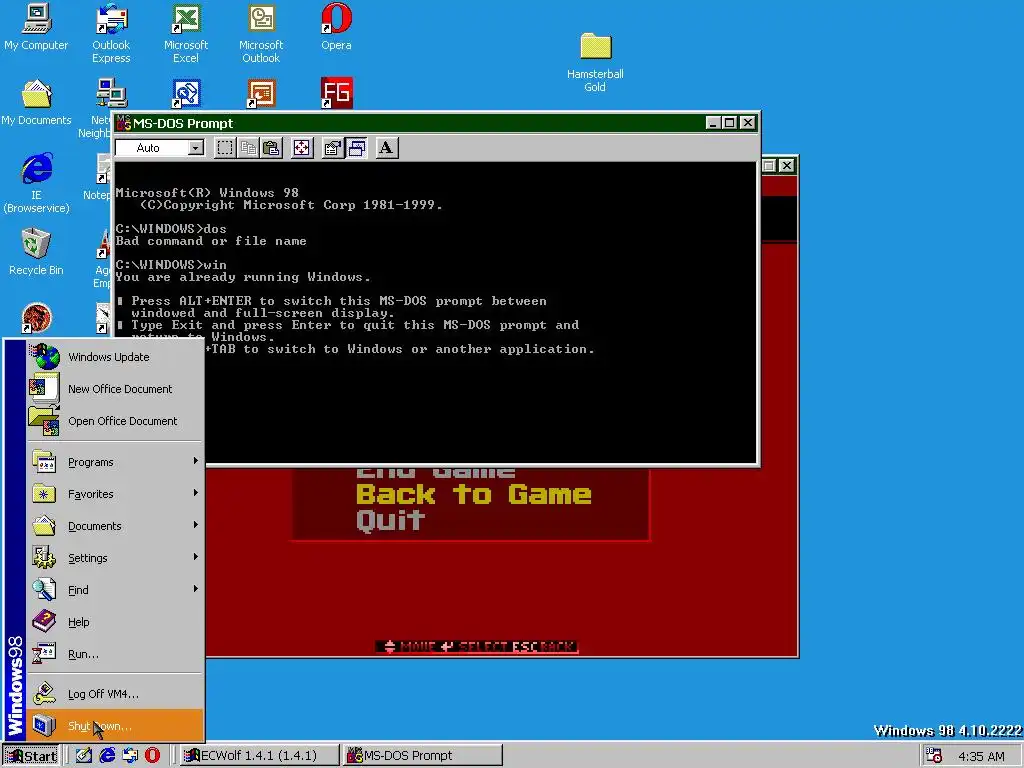Open the Auto font size dropdown
1024x768 pixels.
195,148
